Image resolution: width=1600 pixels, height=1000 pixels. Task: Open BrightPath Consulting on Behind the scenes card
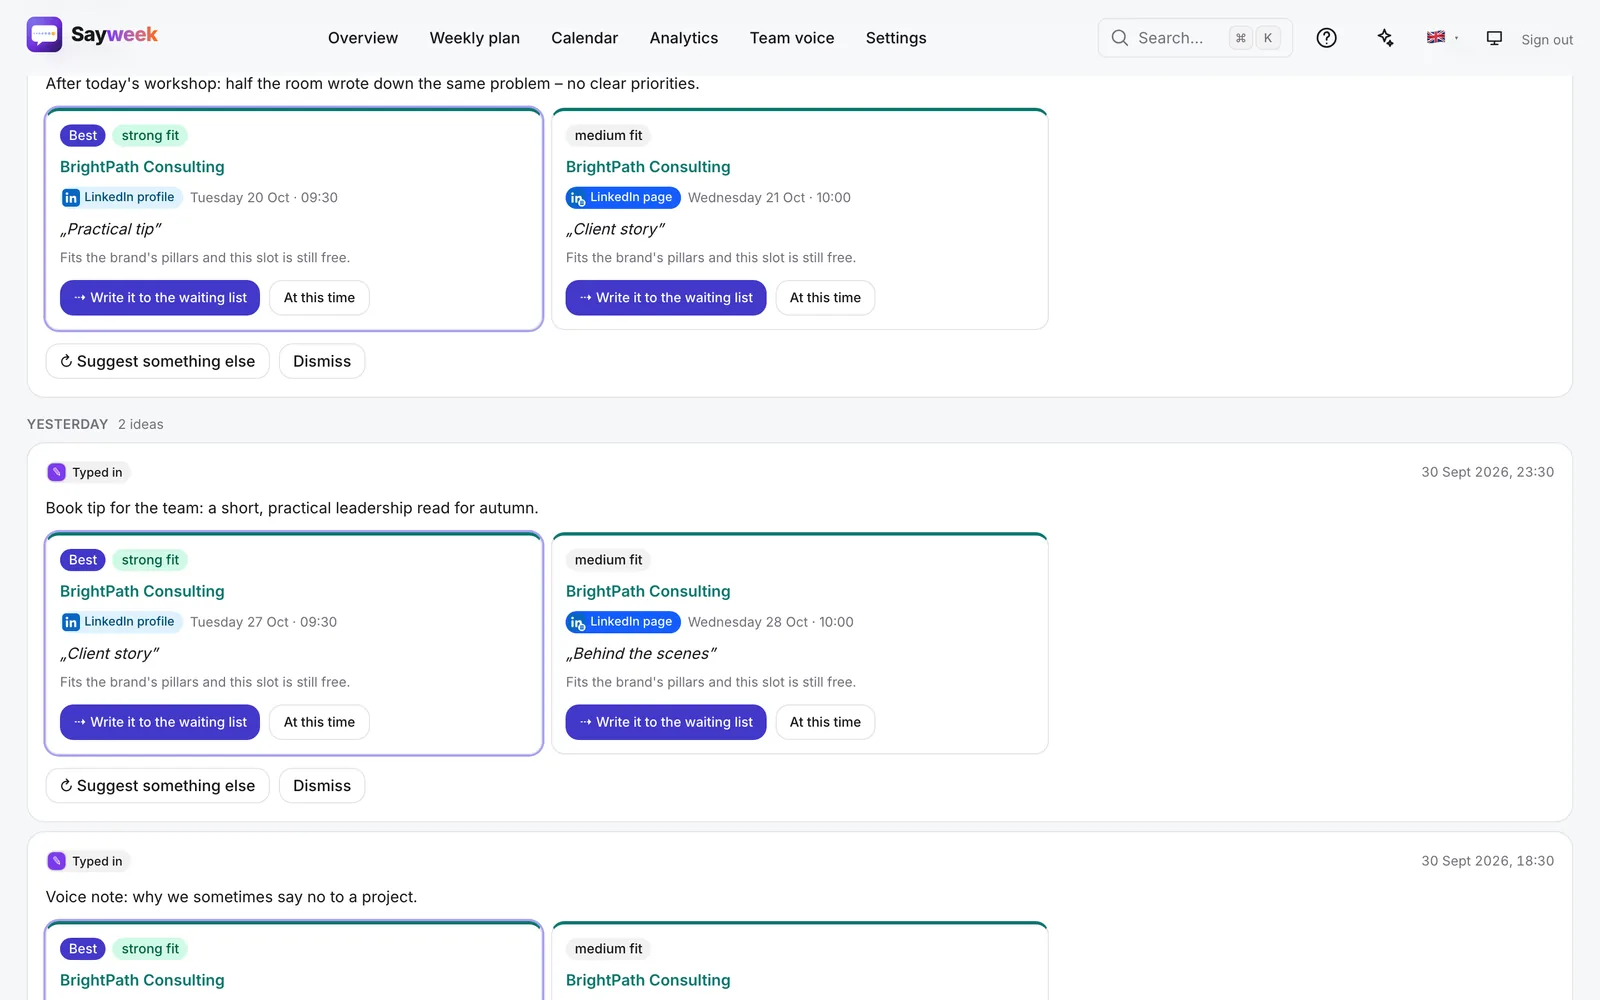[648, 591]
